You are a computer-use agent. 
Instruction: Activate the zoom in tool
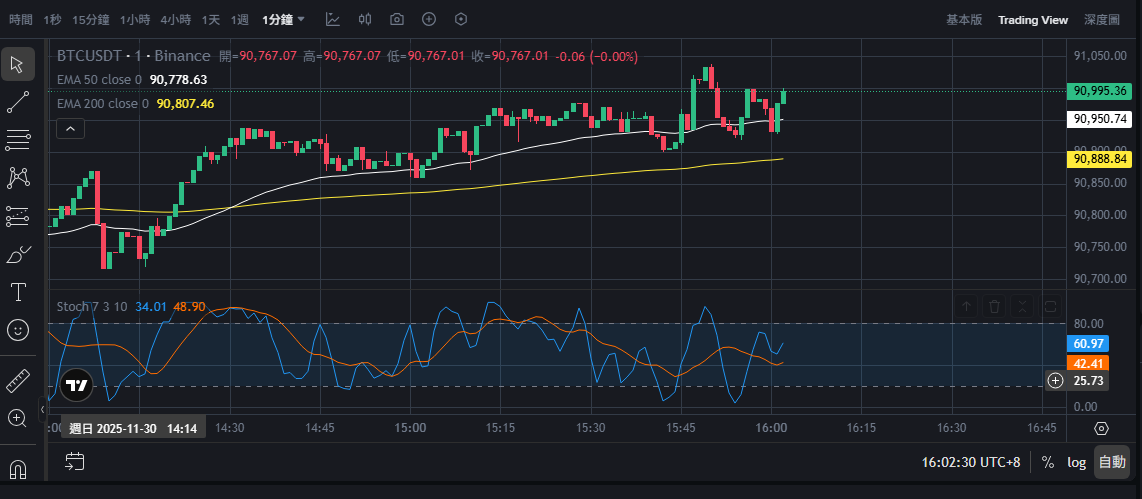(x=18, y=418)
